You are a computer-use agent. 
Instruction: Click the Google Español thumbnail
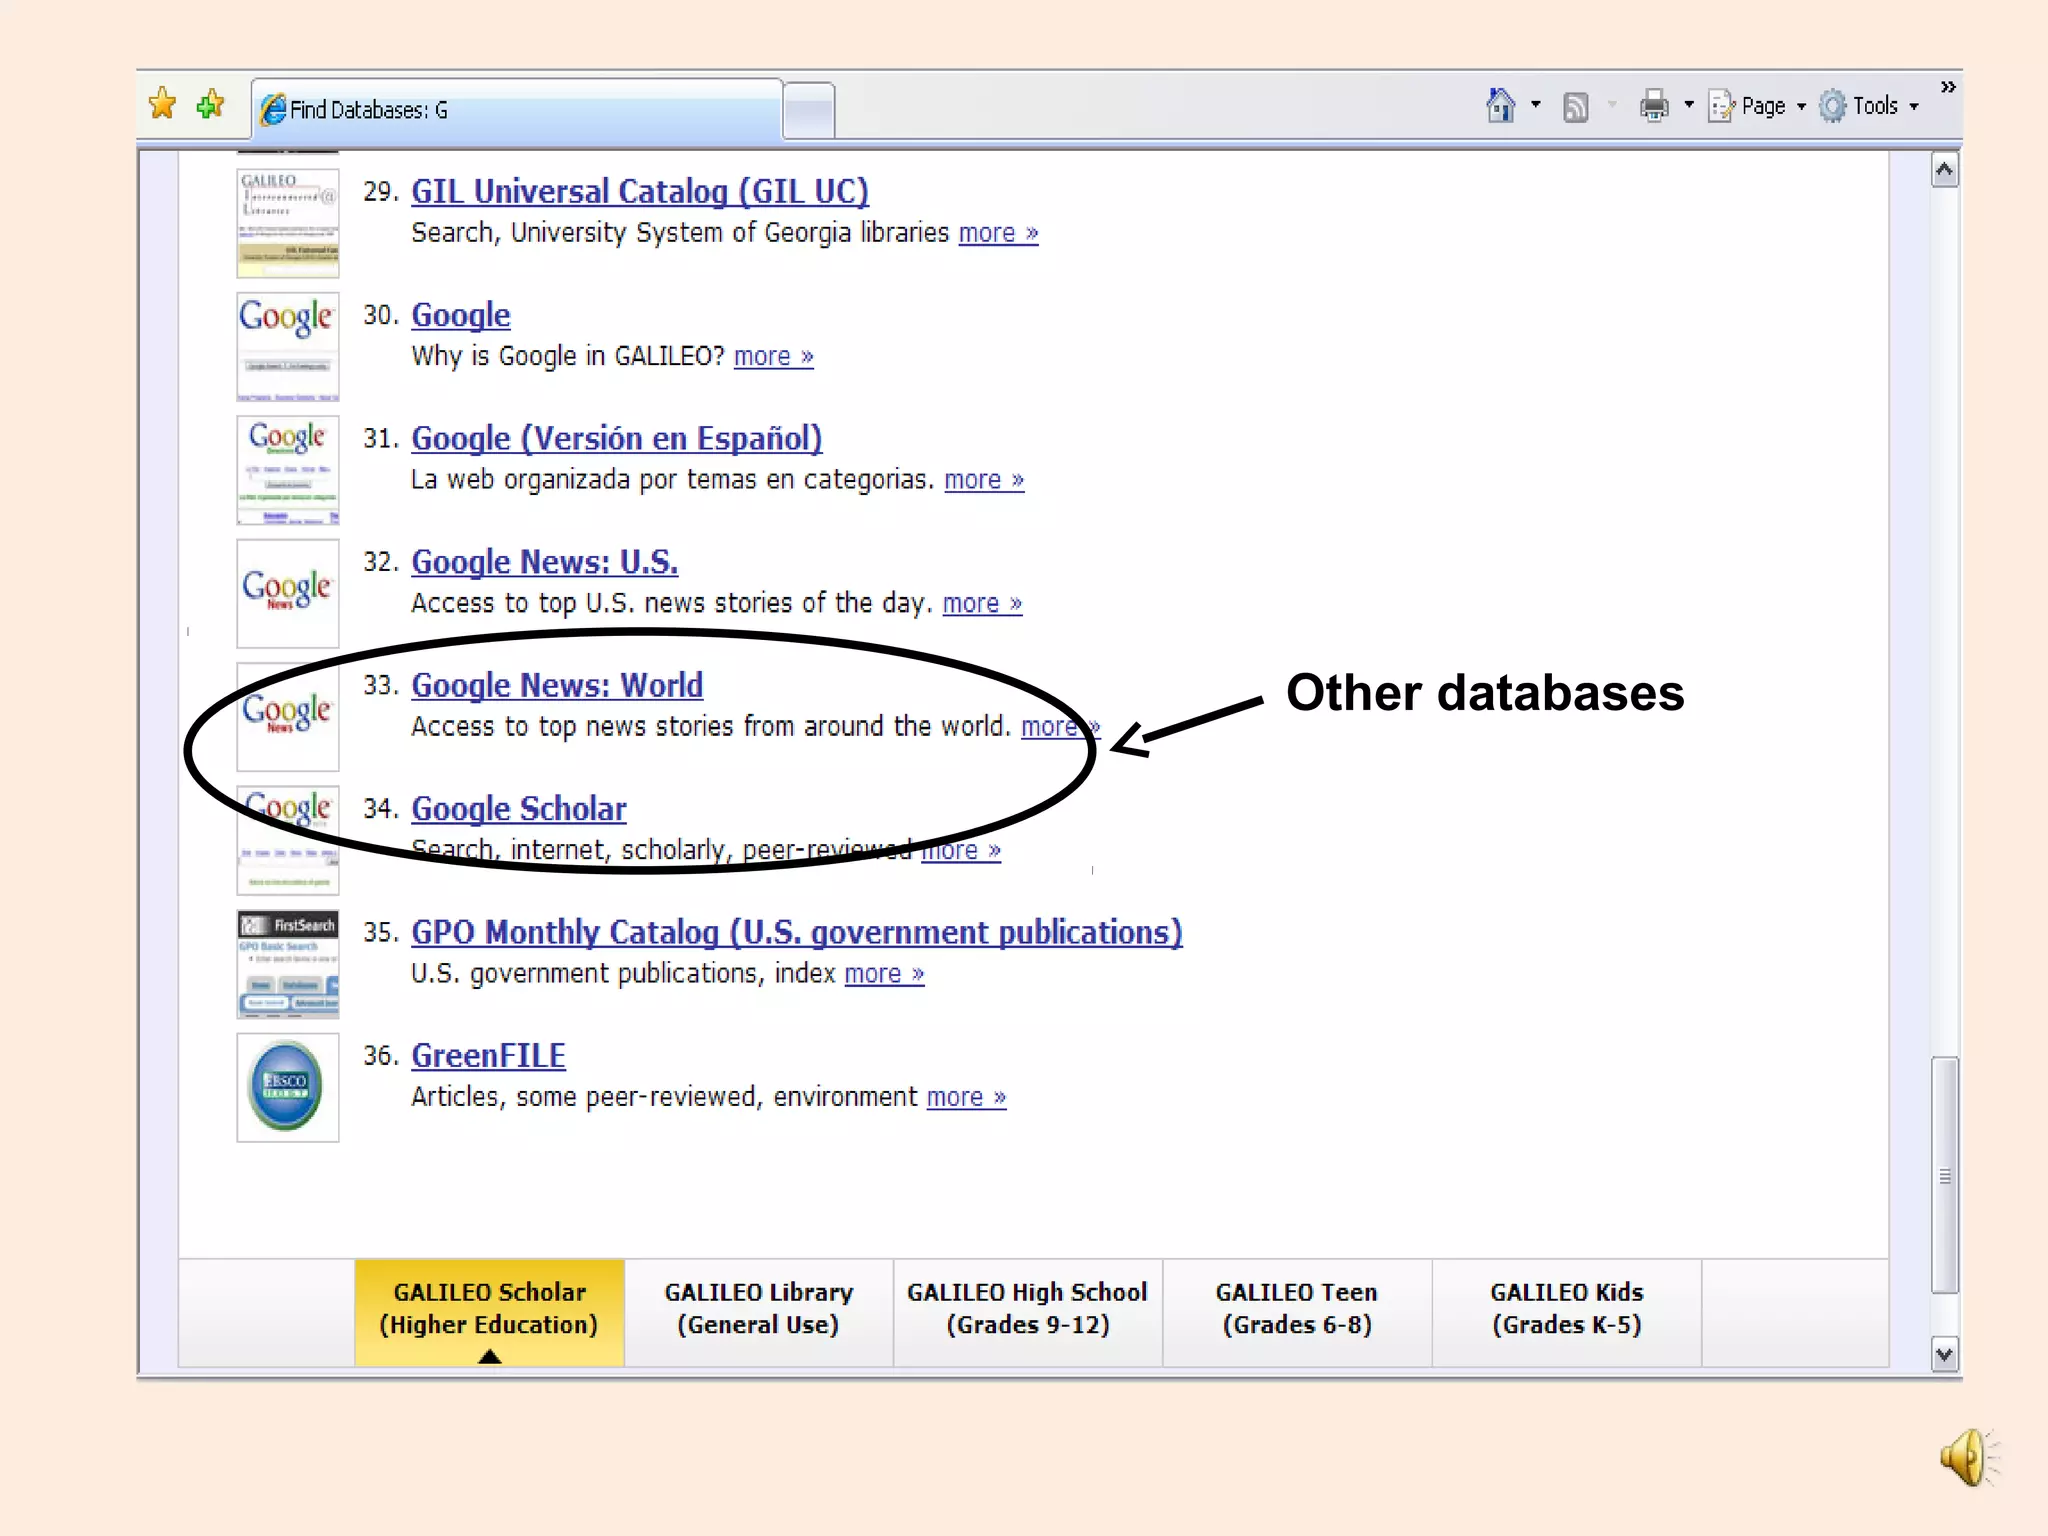288,470
